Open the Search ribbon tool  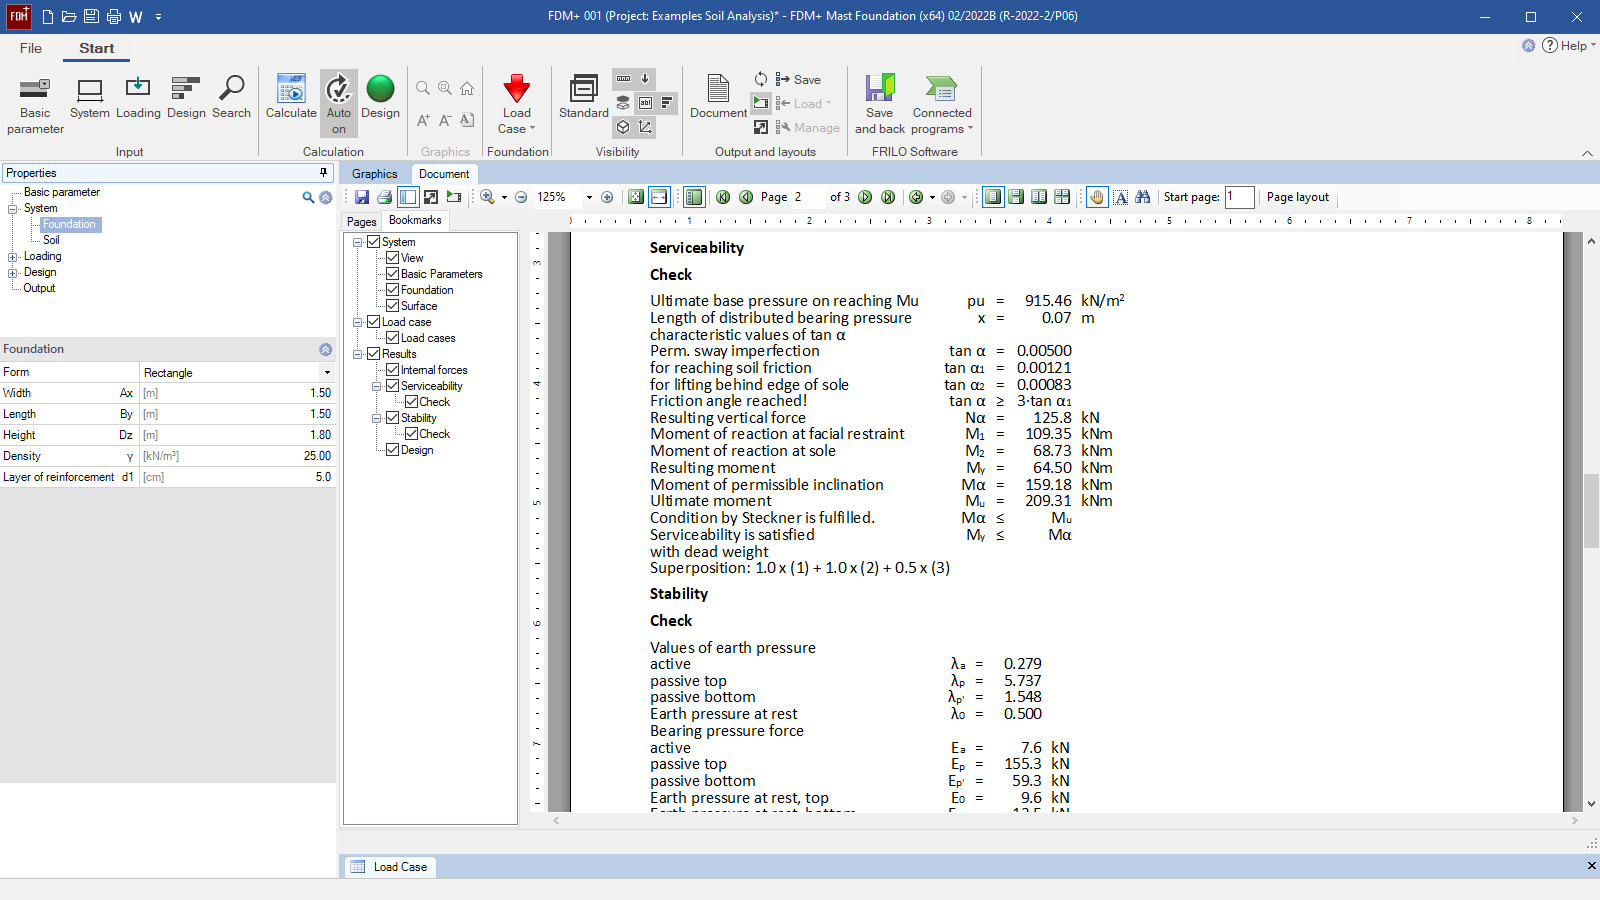[x=231, y=99]
